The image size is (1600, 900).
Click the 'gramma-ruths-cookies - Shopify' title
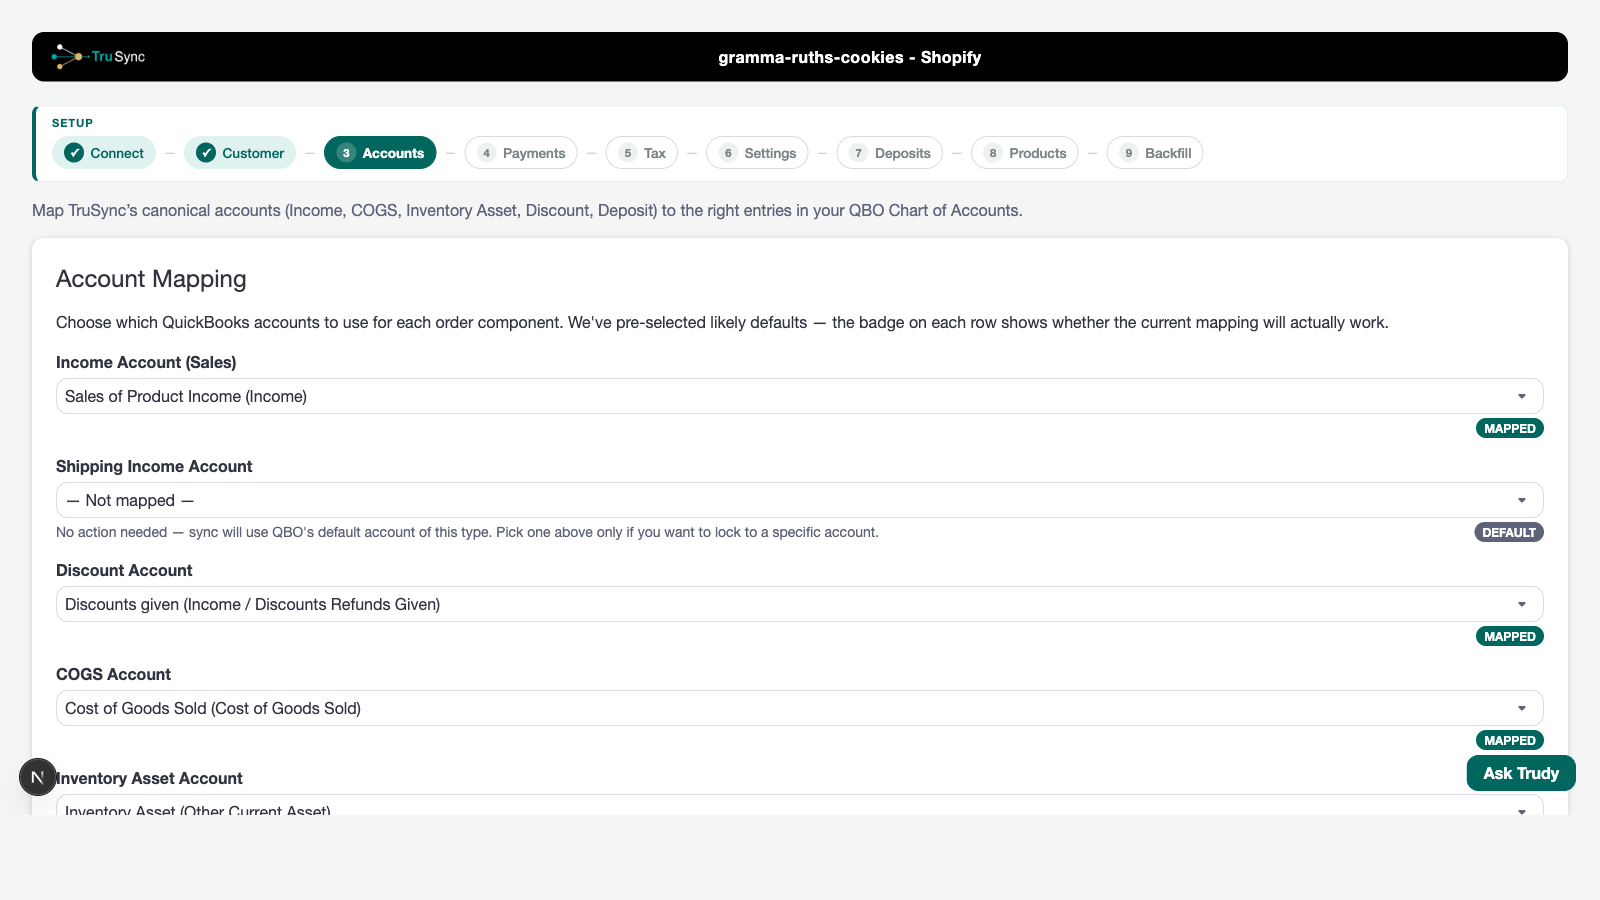tap(850, 57)
